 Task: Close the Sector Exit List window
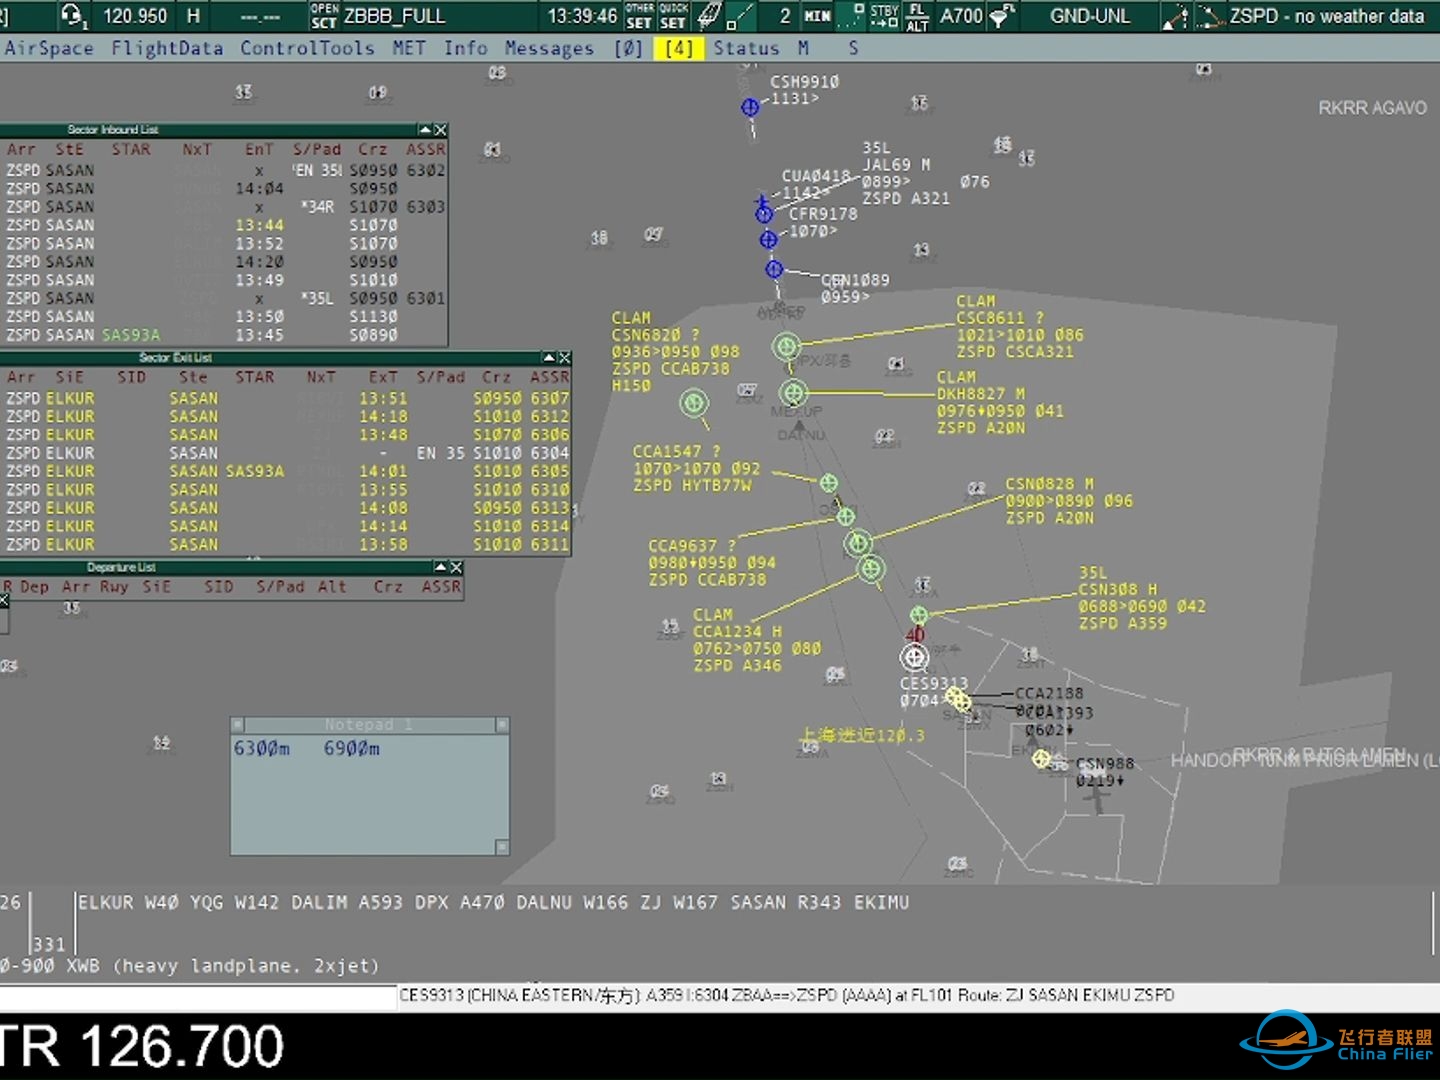[x=565, y=357]
